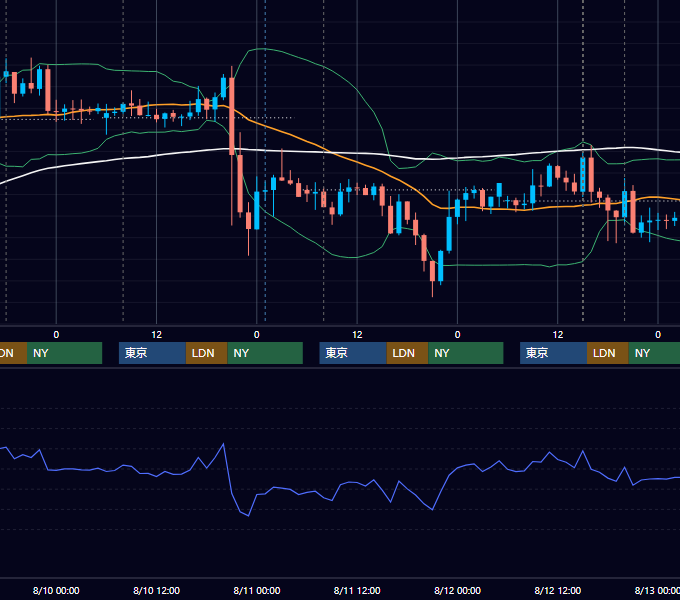
Task: Click the 8/10 12:00 date label
Action: pyautogui.click(x=156, y=590)
